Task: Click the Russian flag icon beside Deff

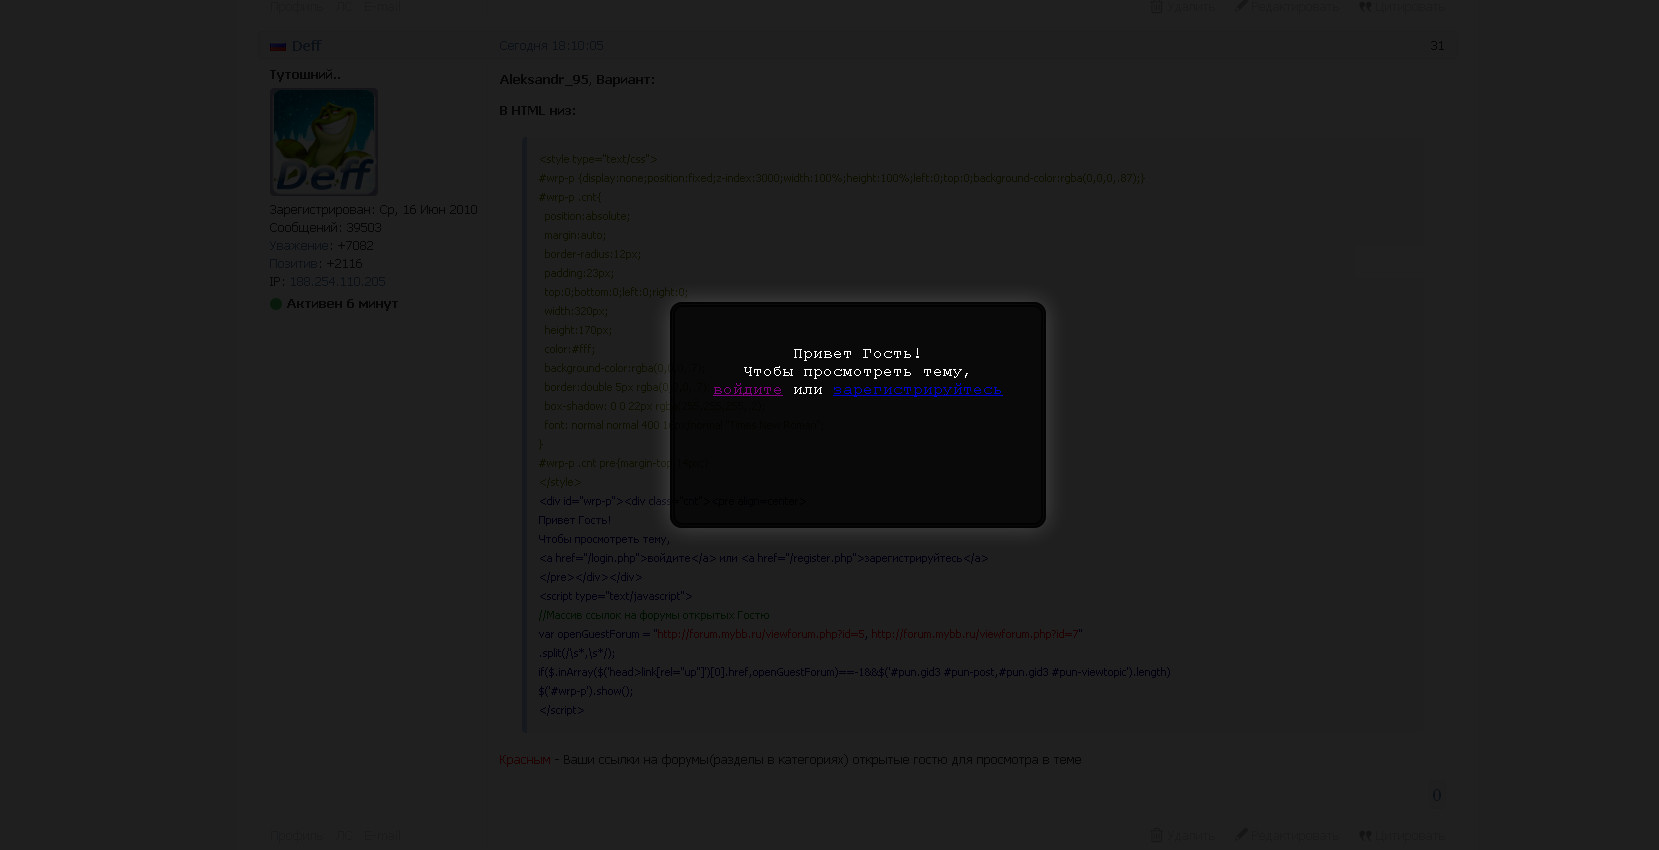Action: (278, 46)
